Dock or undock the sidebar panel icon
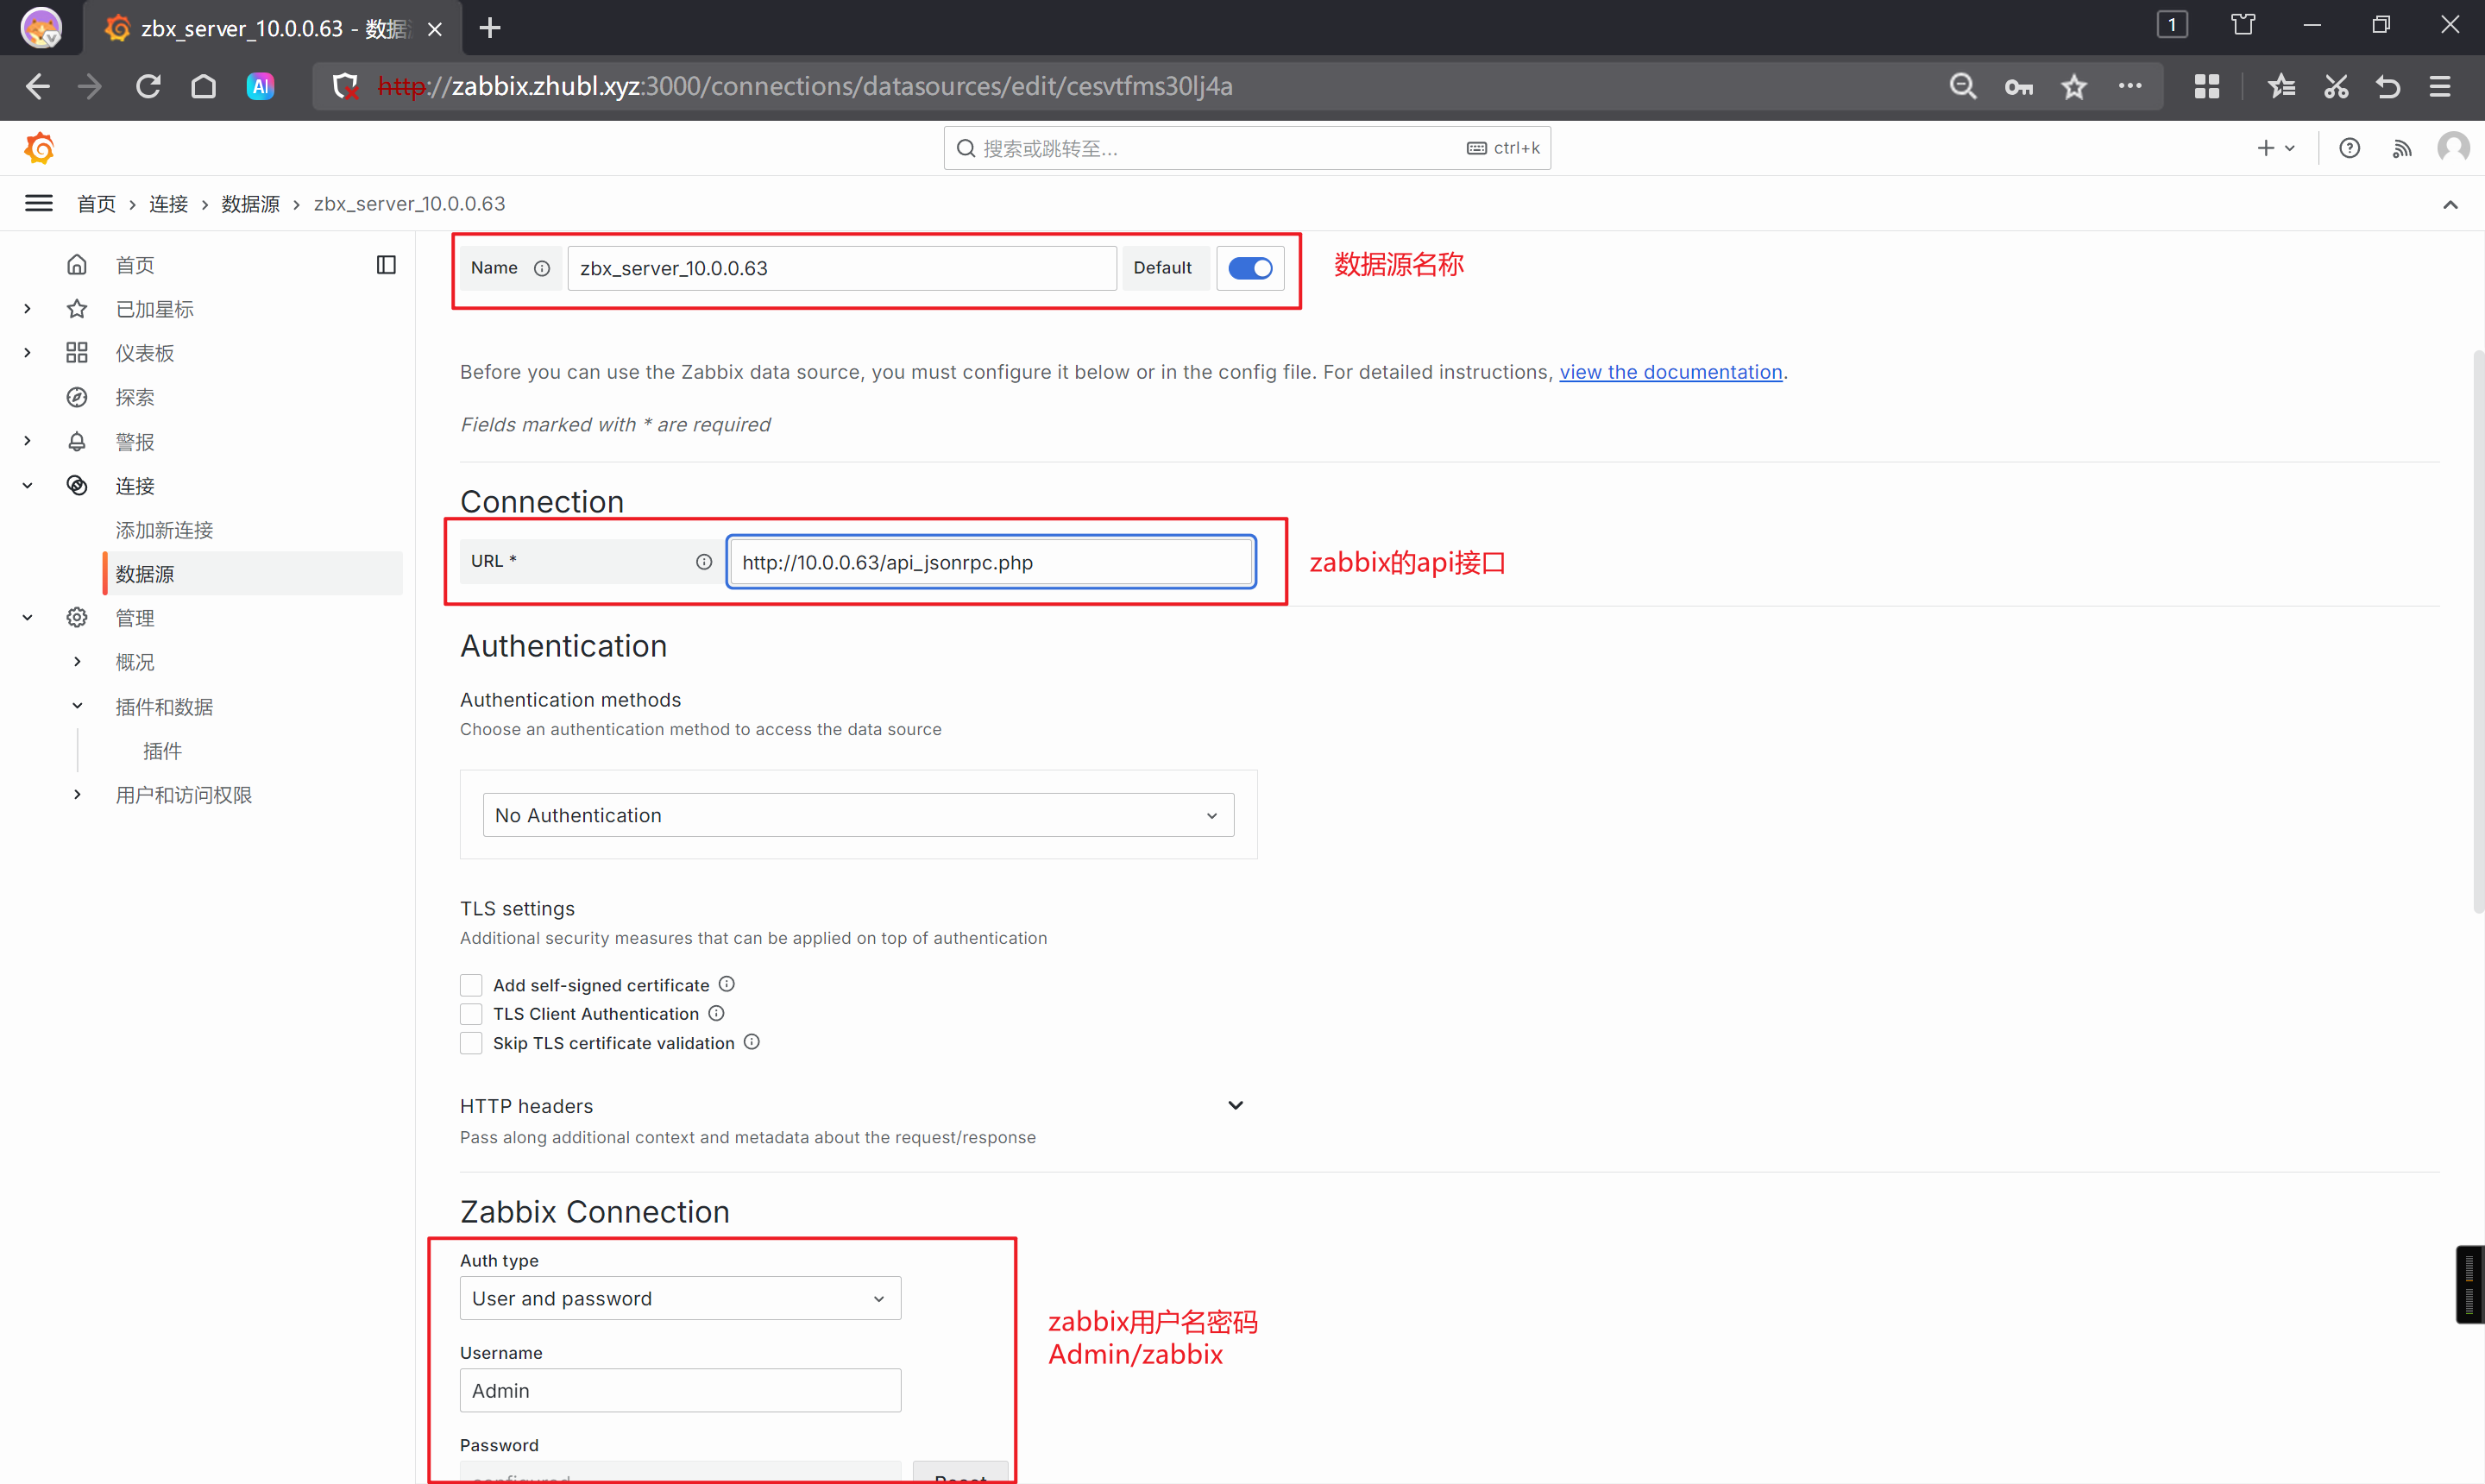The width and height of the screenshot is (2485, 1484). click(x=386, y=264)
